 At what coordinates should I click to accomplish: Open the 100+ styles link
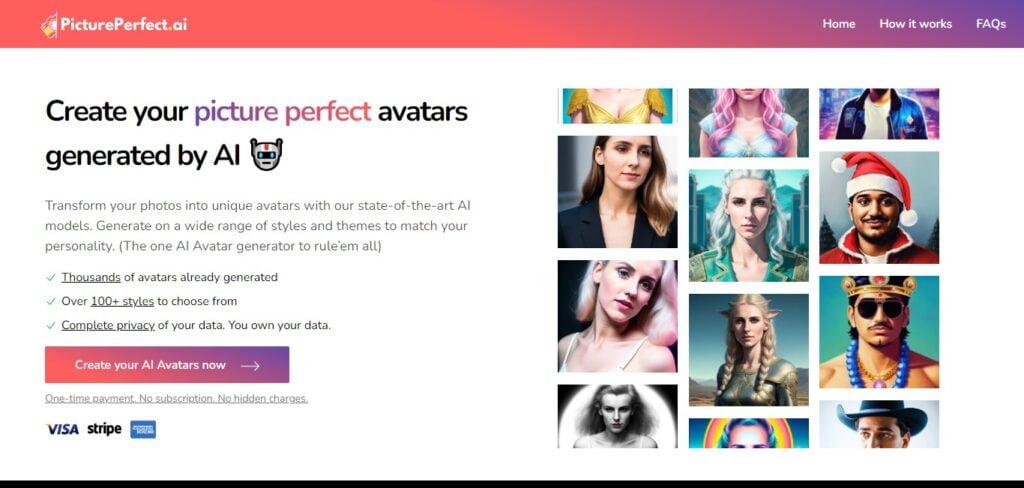[x=122, y=301]
